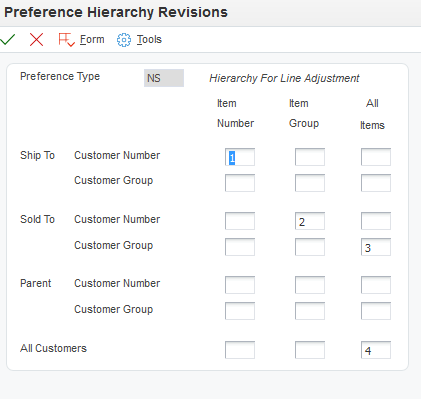Select Ship To Customer Group All Items field

pos(376,183)
